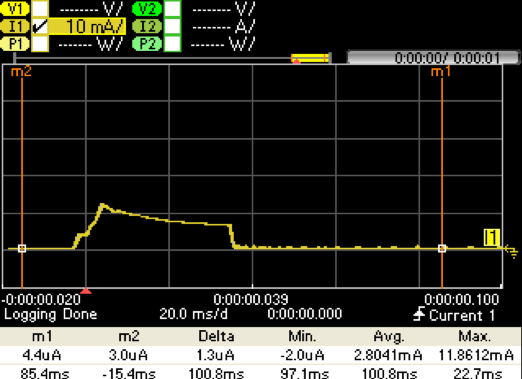This screenshot has height=379, width=522.
Task: Click the 0:00:00.100 end time label
Action: 462,299
